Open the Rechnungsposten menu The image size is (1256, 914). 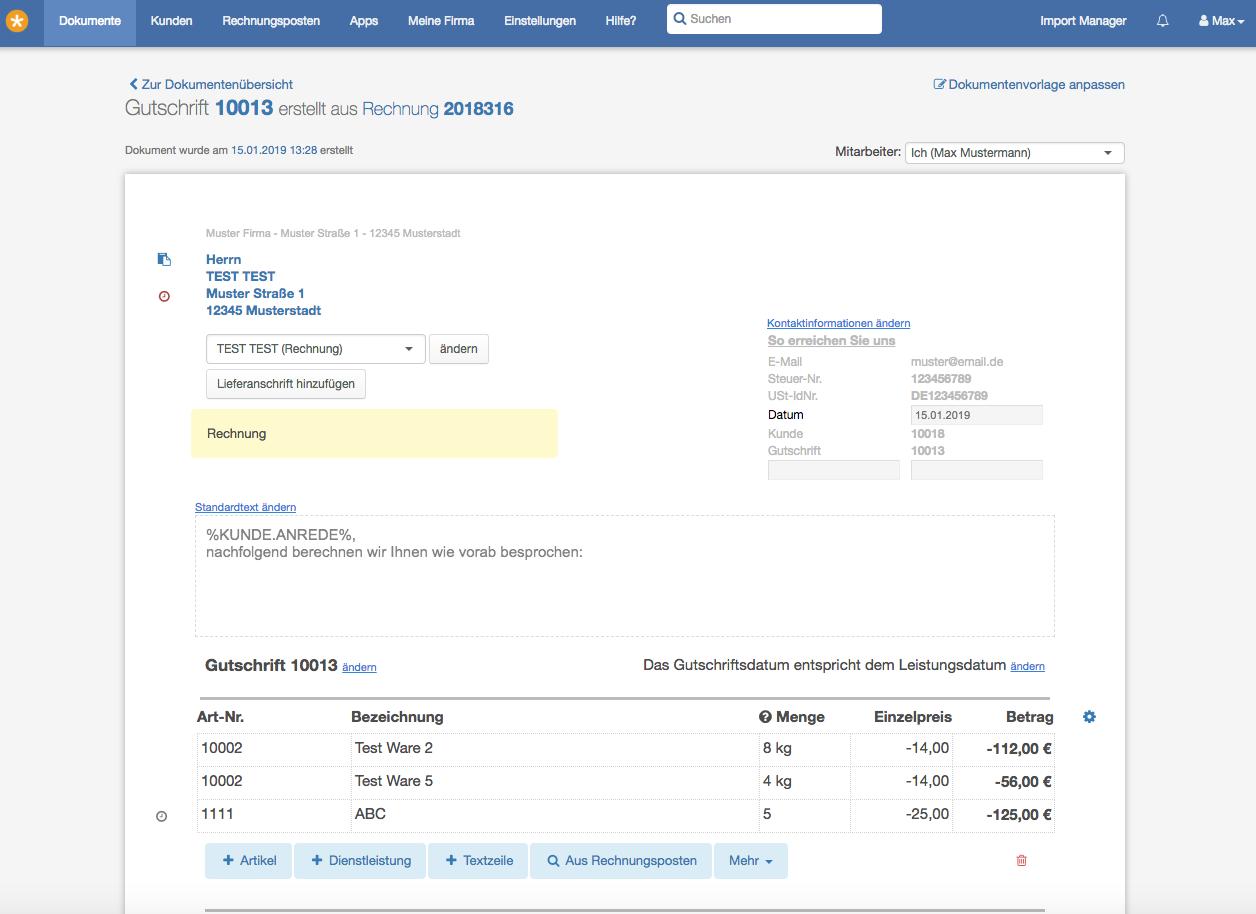tap(271, 21)
